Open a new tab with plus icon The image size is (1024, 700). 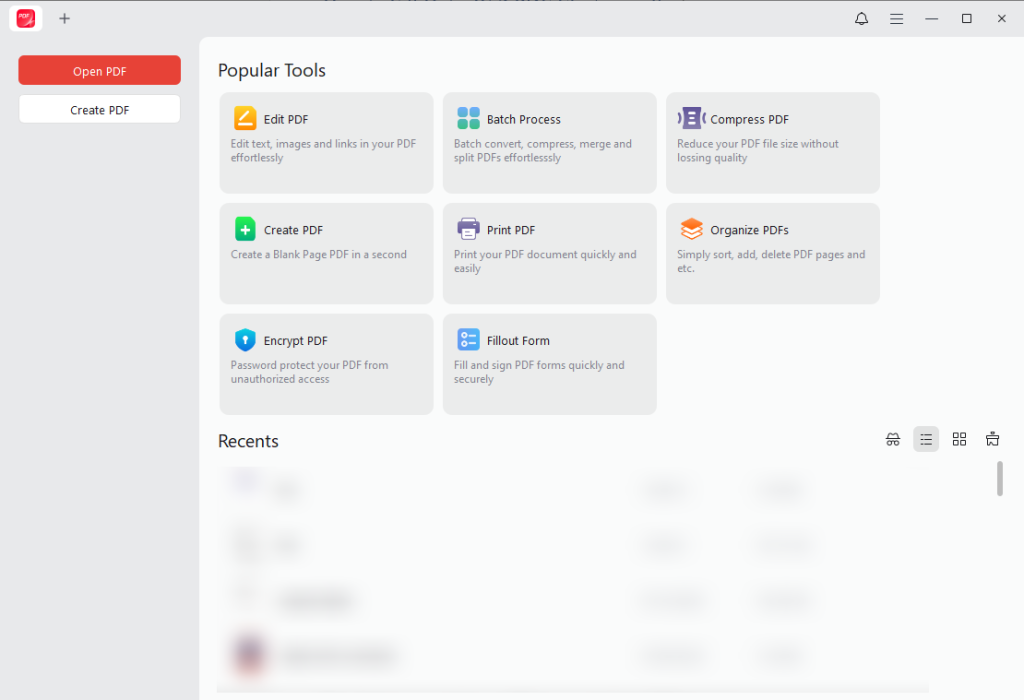click(x=64, y=19)
